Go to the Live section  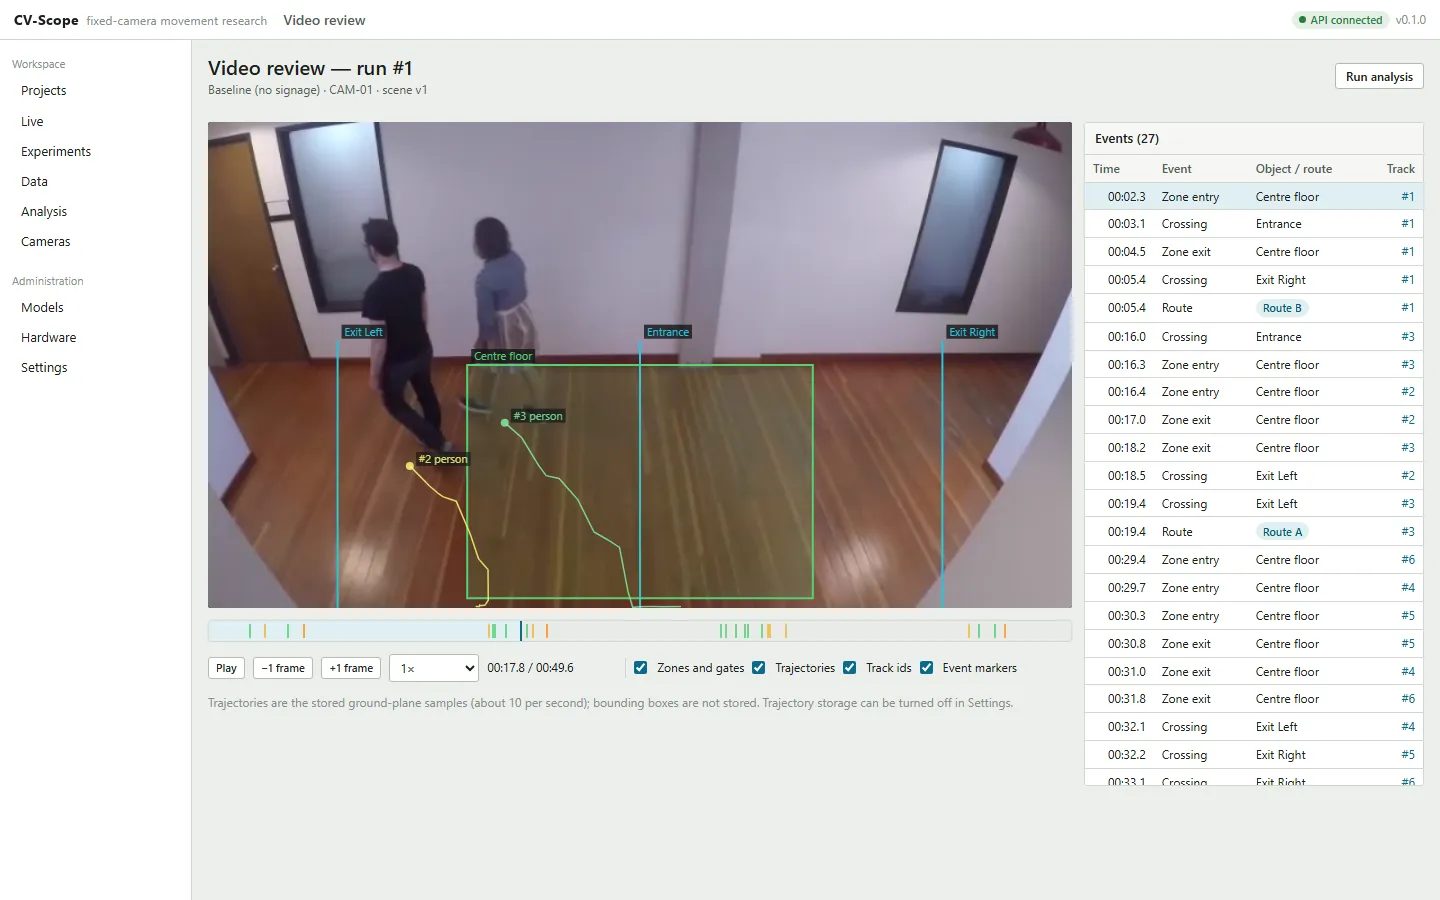pos(32,122)
